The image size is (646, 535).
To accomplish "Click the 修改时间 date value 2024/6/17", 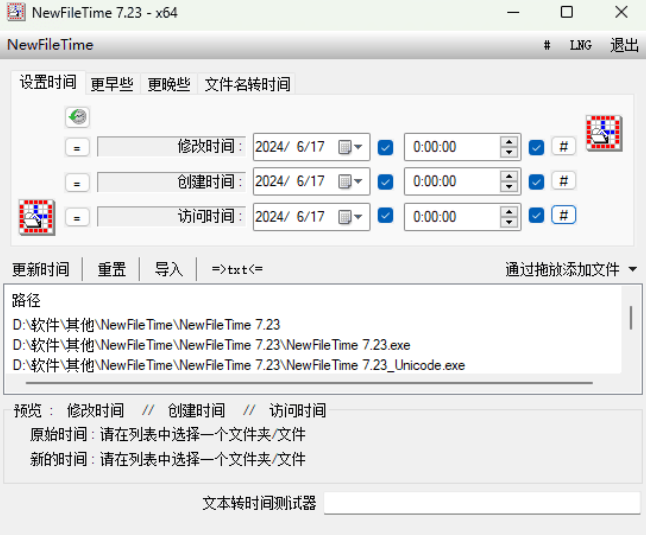I will pyautogui.click(x=290, y=147).
